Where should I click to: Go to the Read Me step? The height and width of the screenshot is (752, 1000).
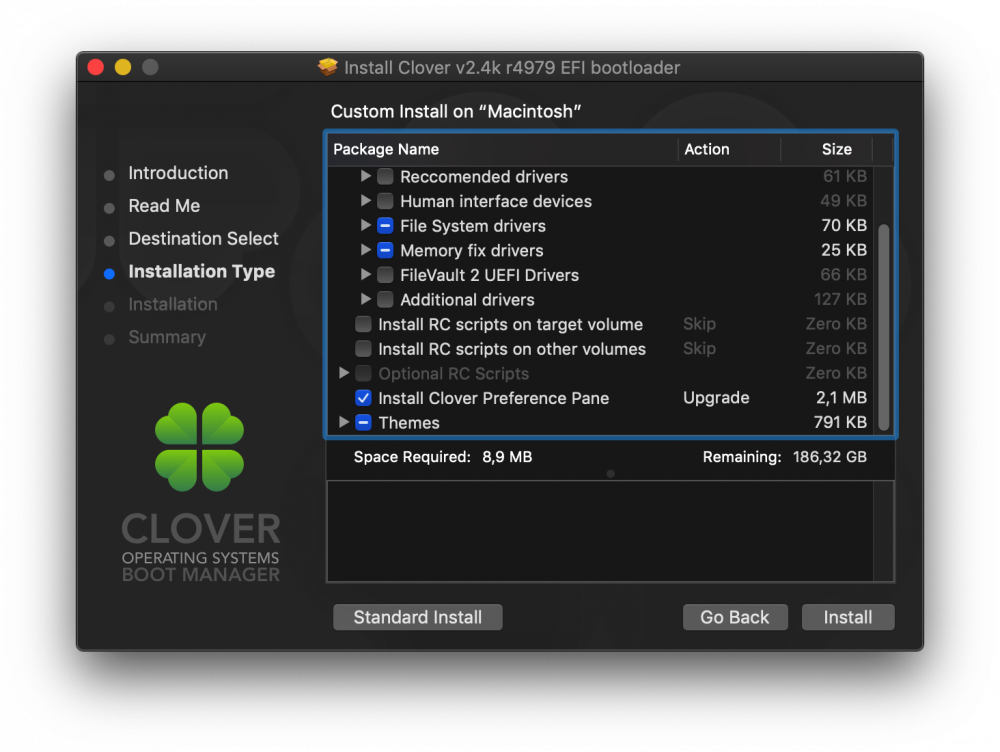[164, 206]
